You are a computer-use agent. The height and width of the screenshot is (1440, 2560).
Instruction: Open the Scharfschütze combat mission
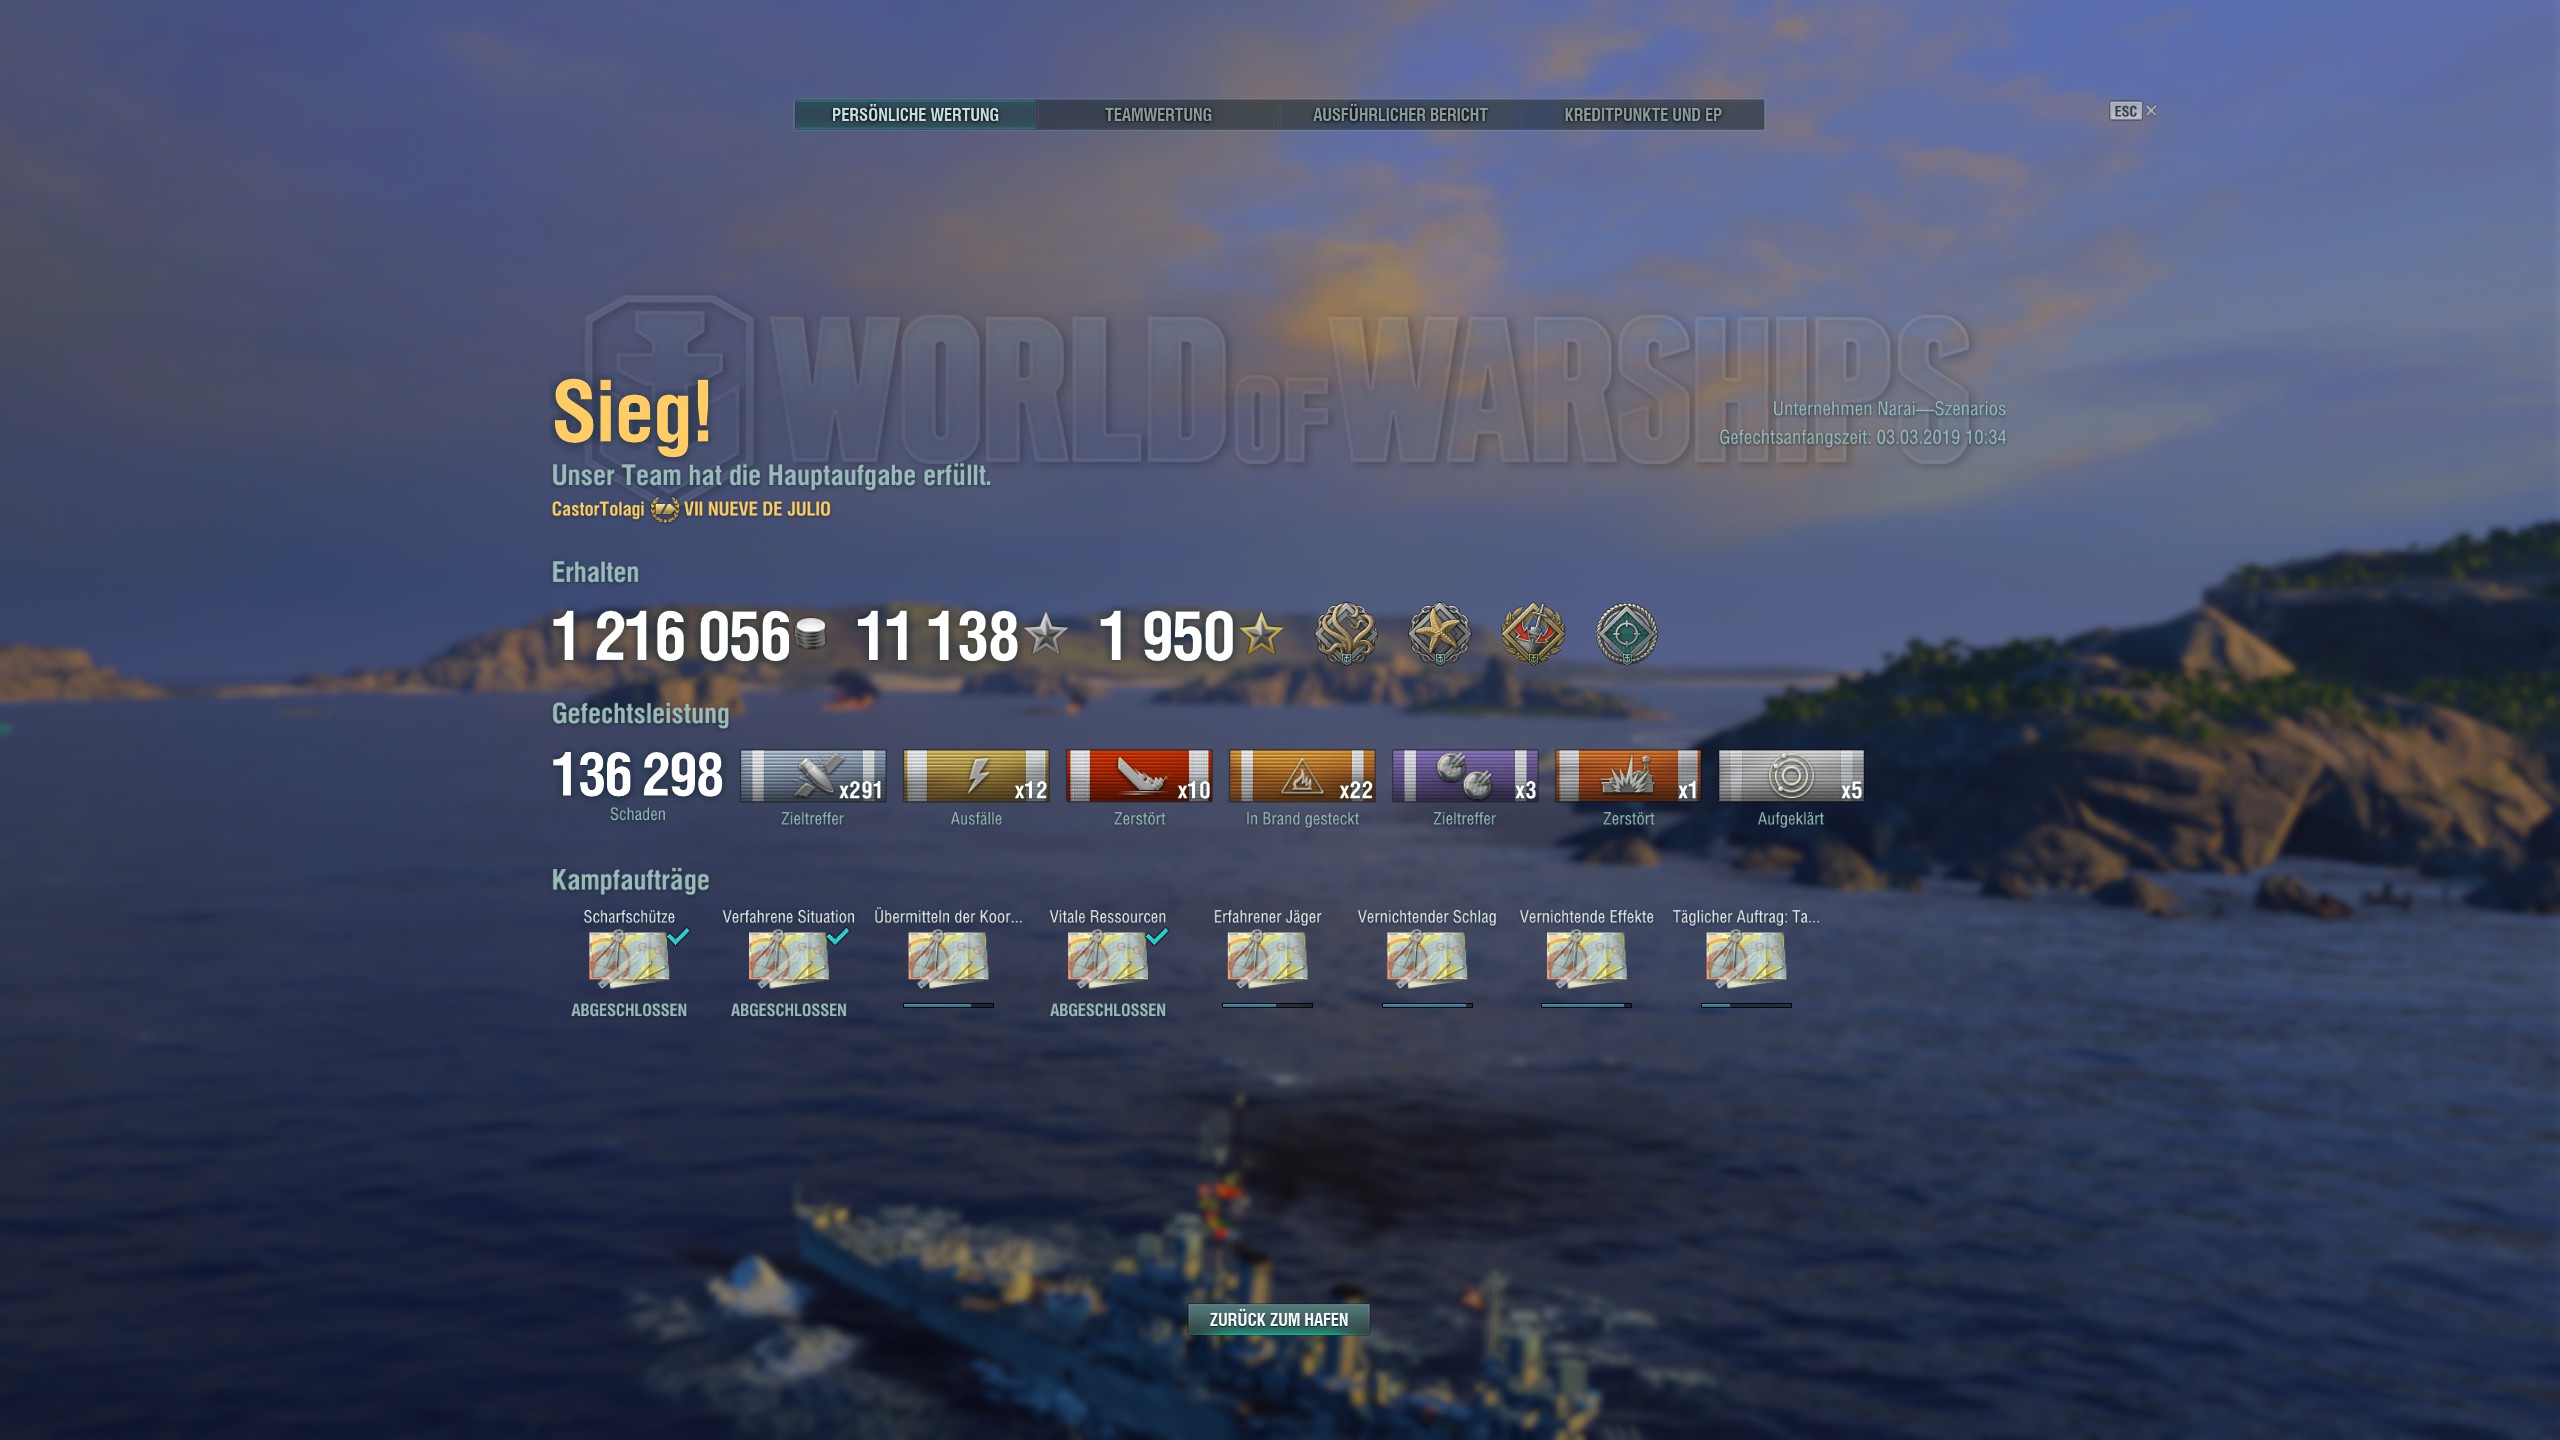click(x=629, y=959)
